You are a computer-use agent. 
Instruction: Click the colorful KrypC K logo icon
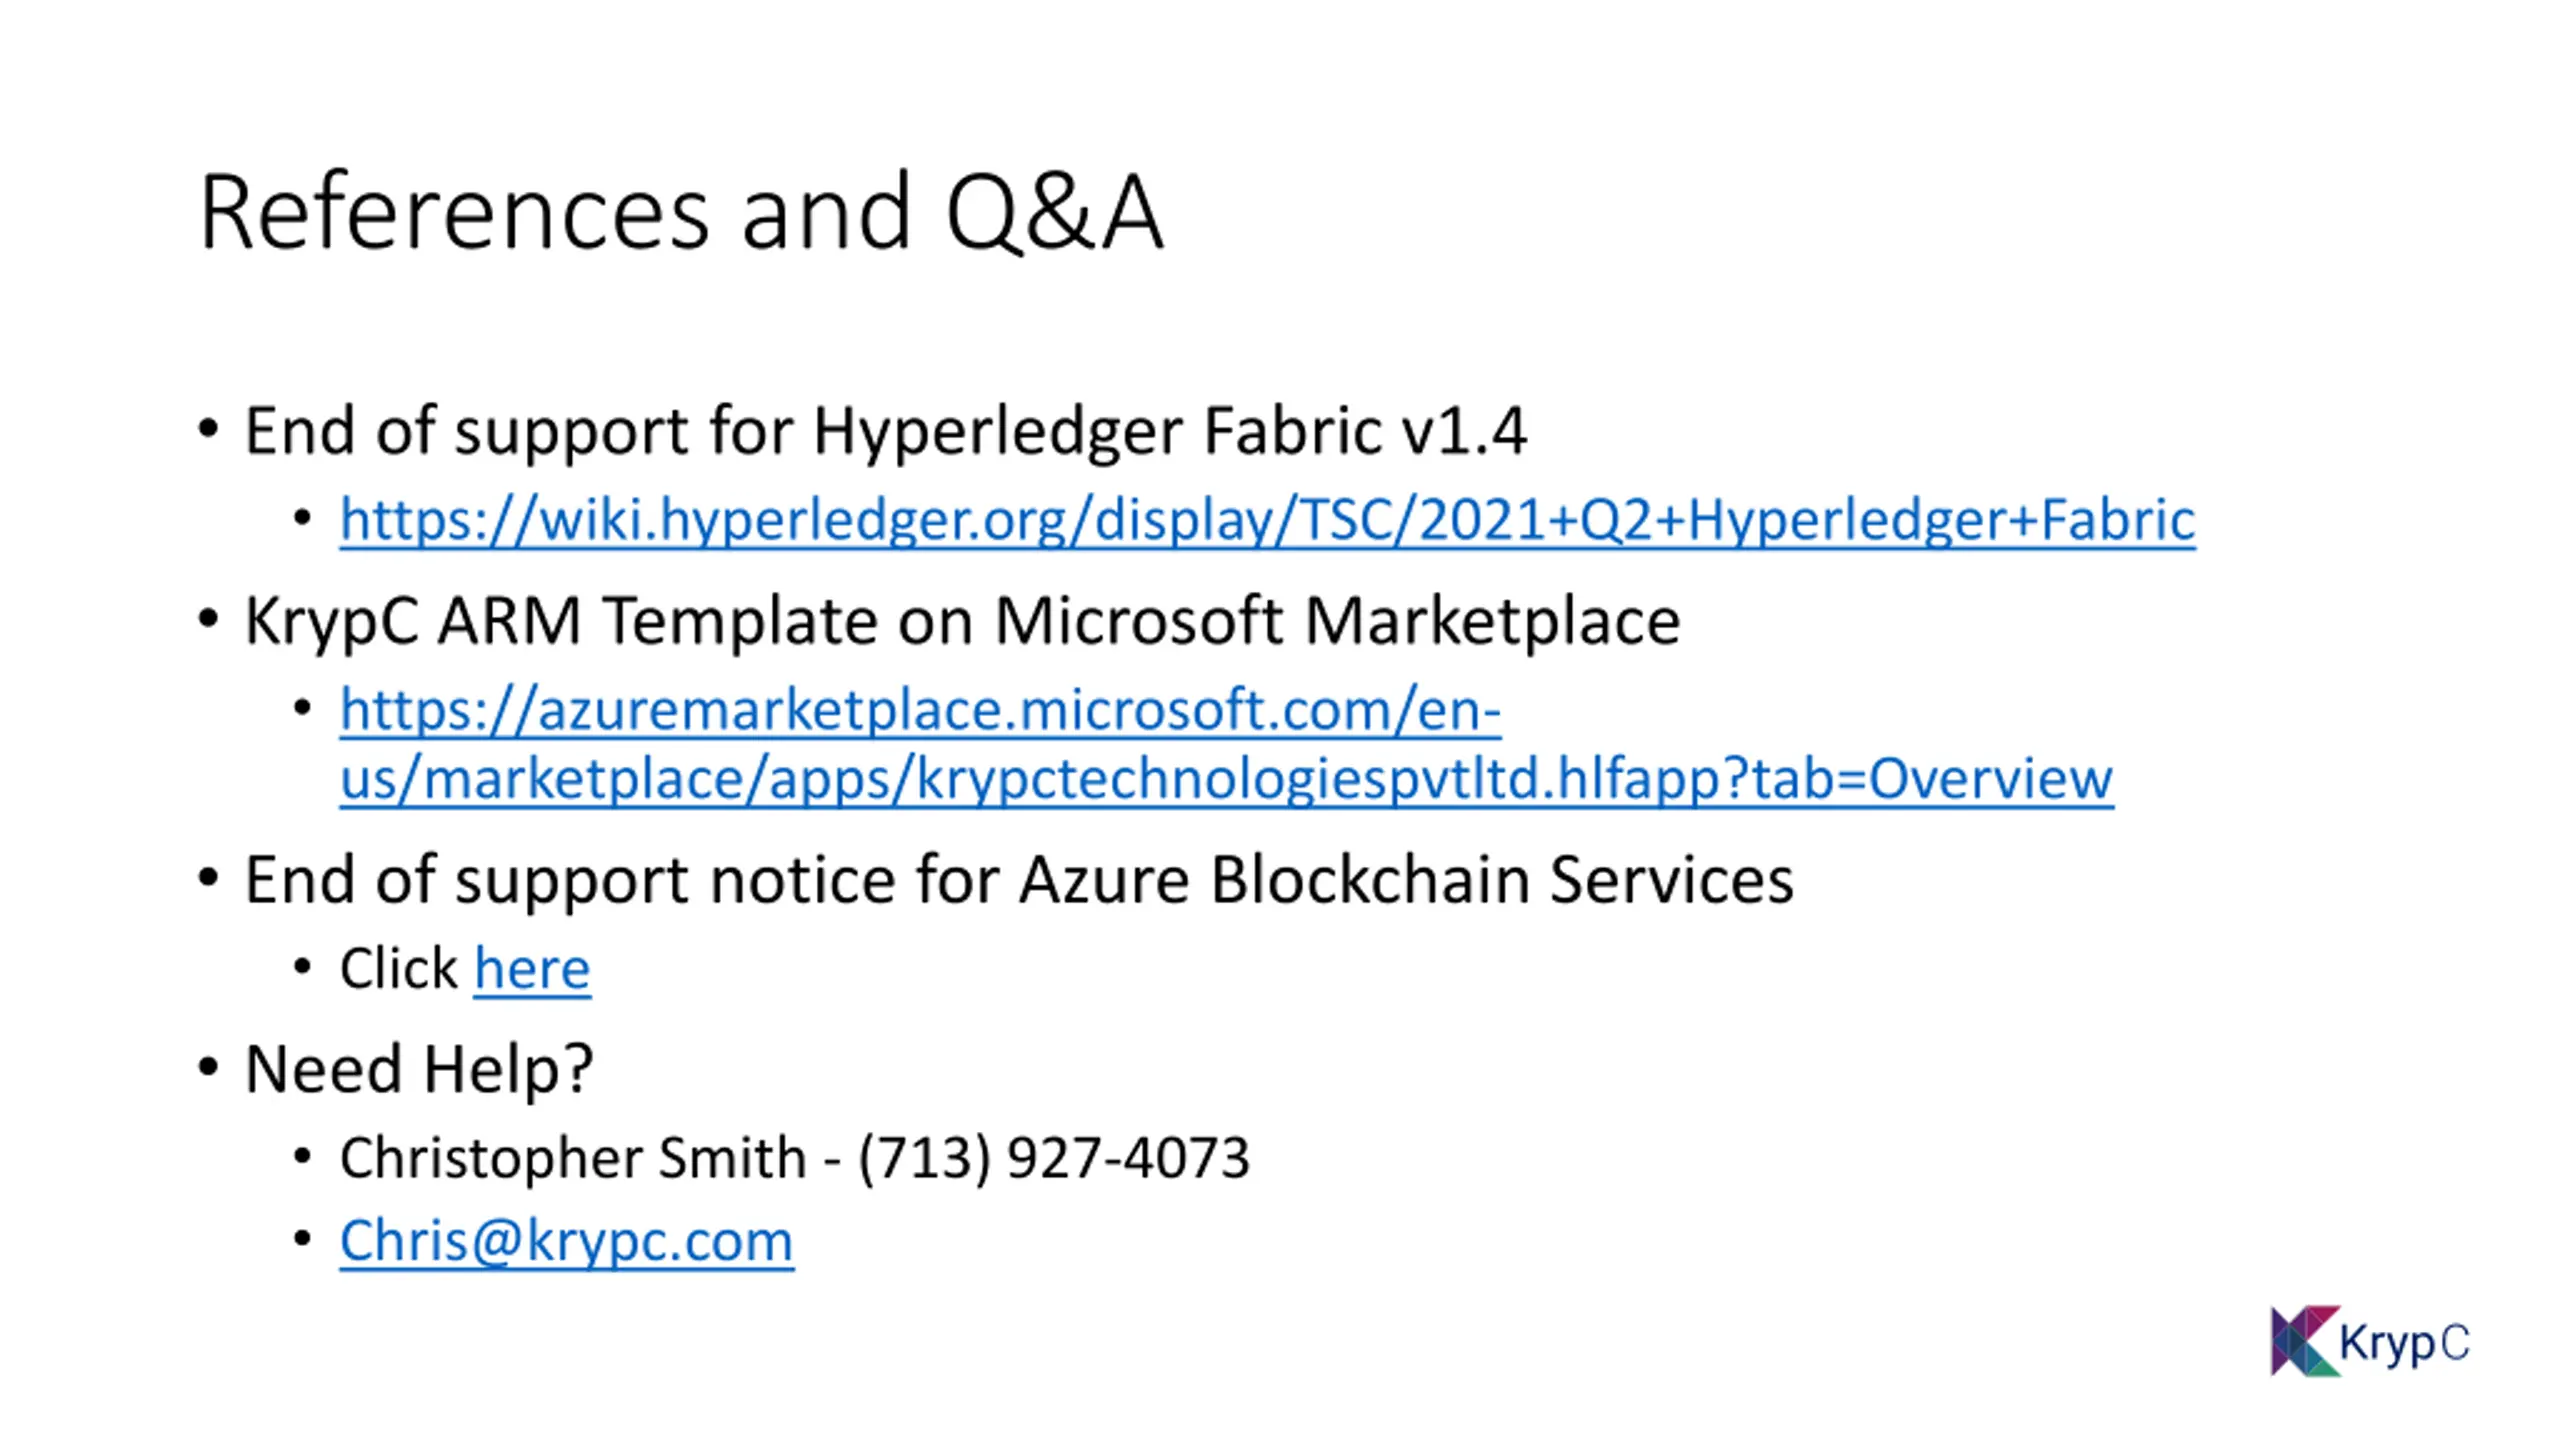pyautogui.click(x=2304, y=1341)
